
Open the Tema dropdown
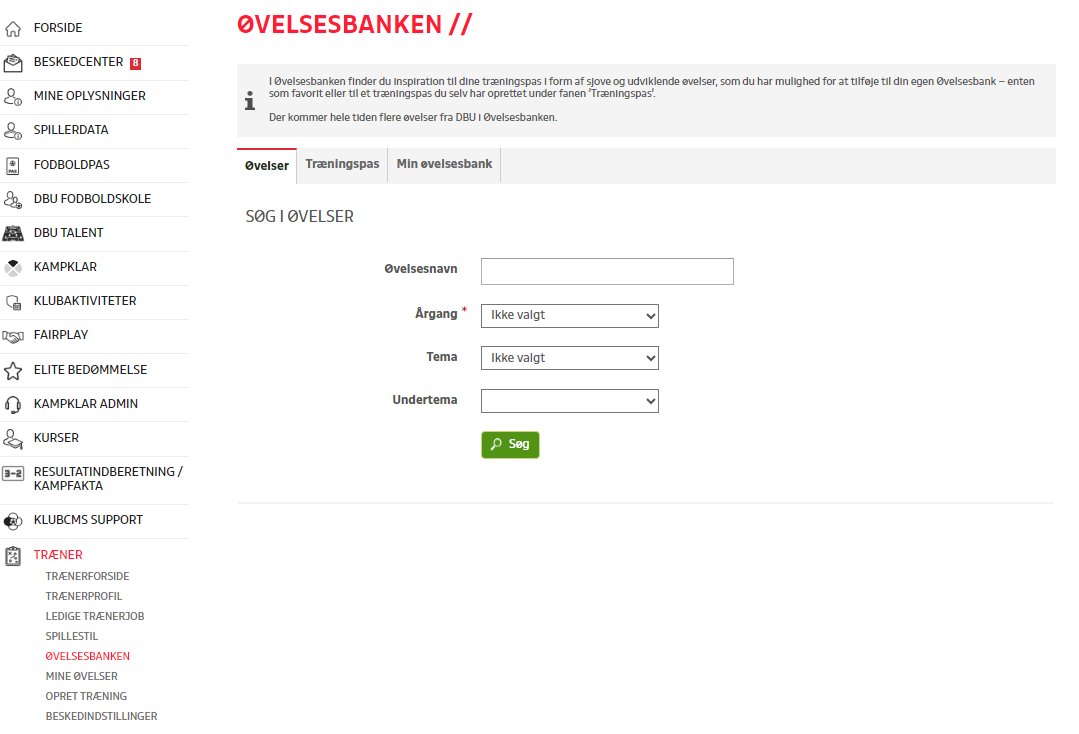pyautogui.click(x=570, y=358)
